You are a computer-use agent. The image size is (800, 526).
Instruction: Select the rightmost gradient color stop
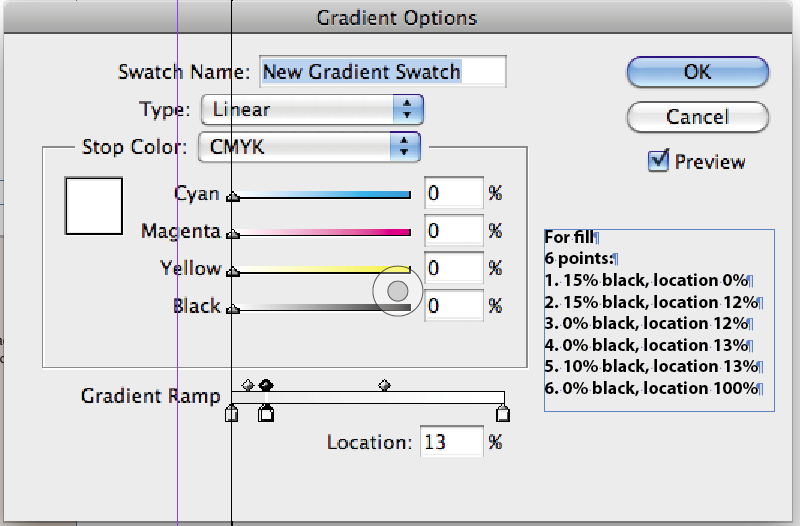click(x=503, y=413)
